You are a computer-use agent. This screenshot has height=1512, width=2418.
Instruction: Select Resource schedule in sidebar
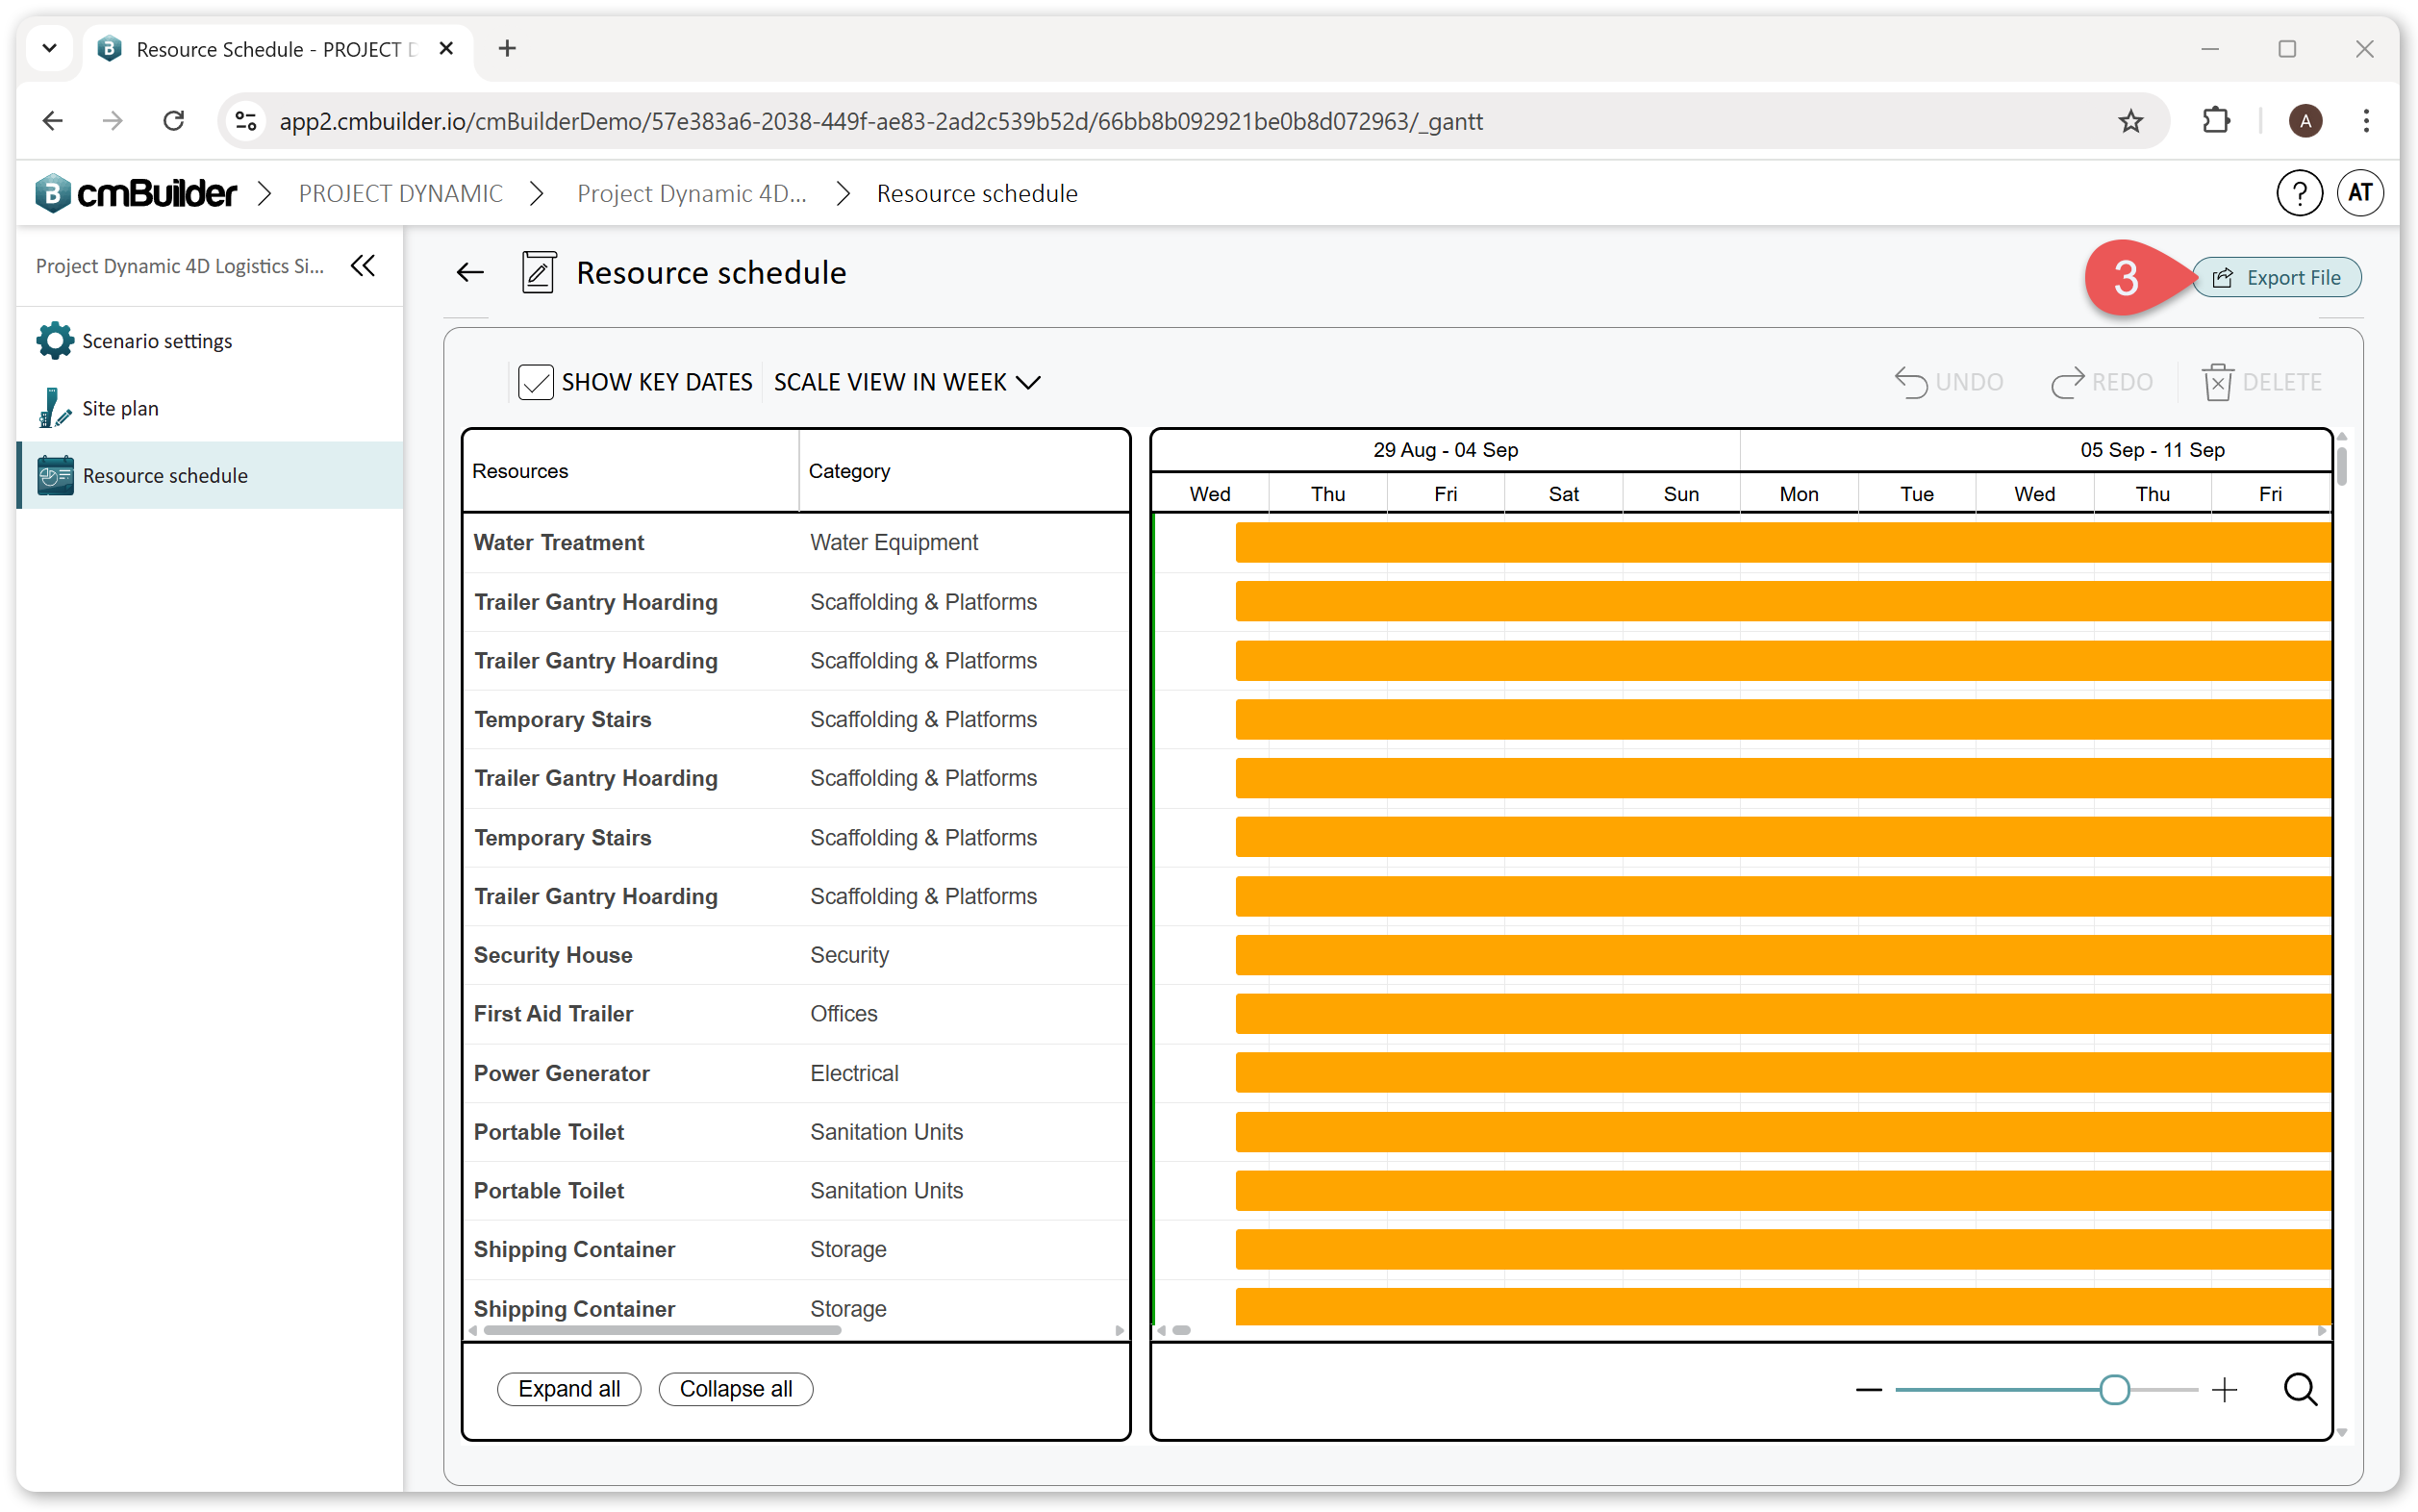pos(210,475)
